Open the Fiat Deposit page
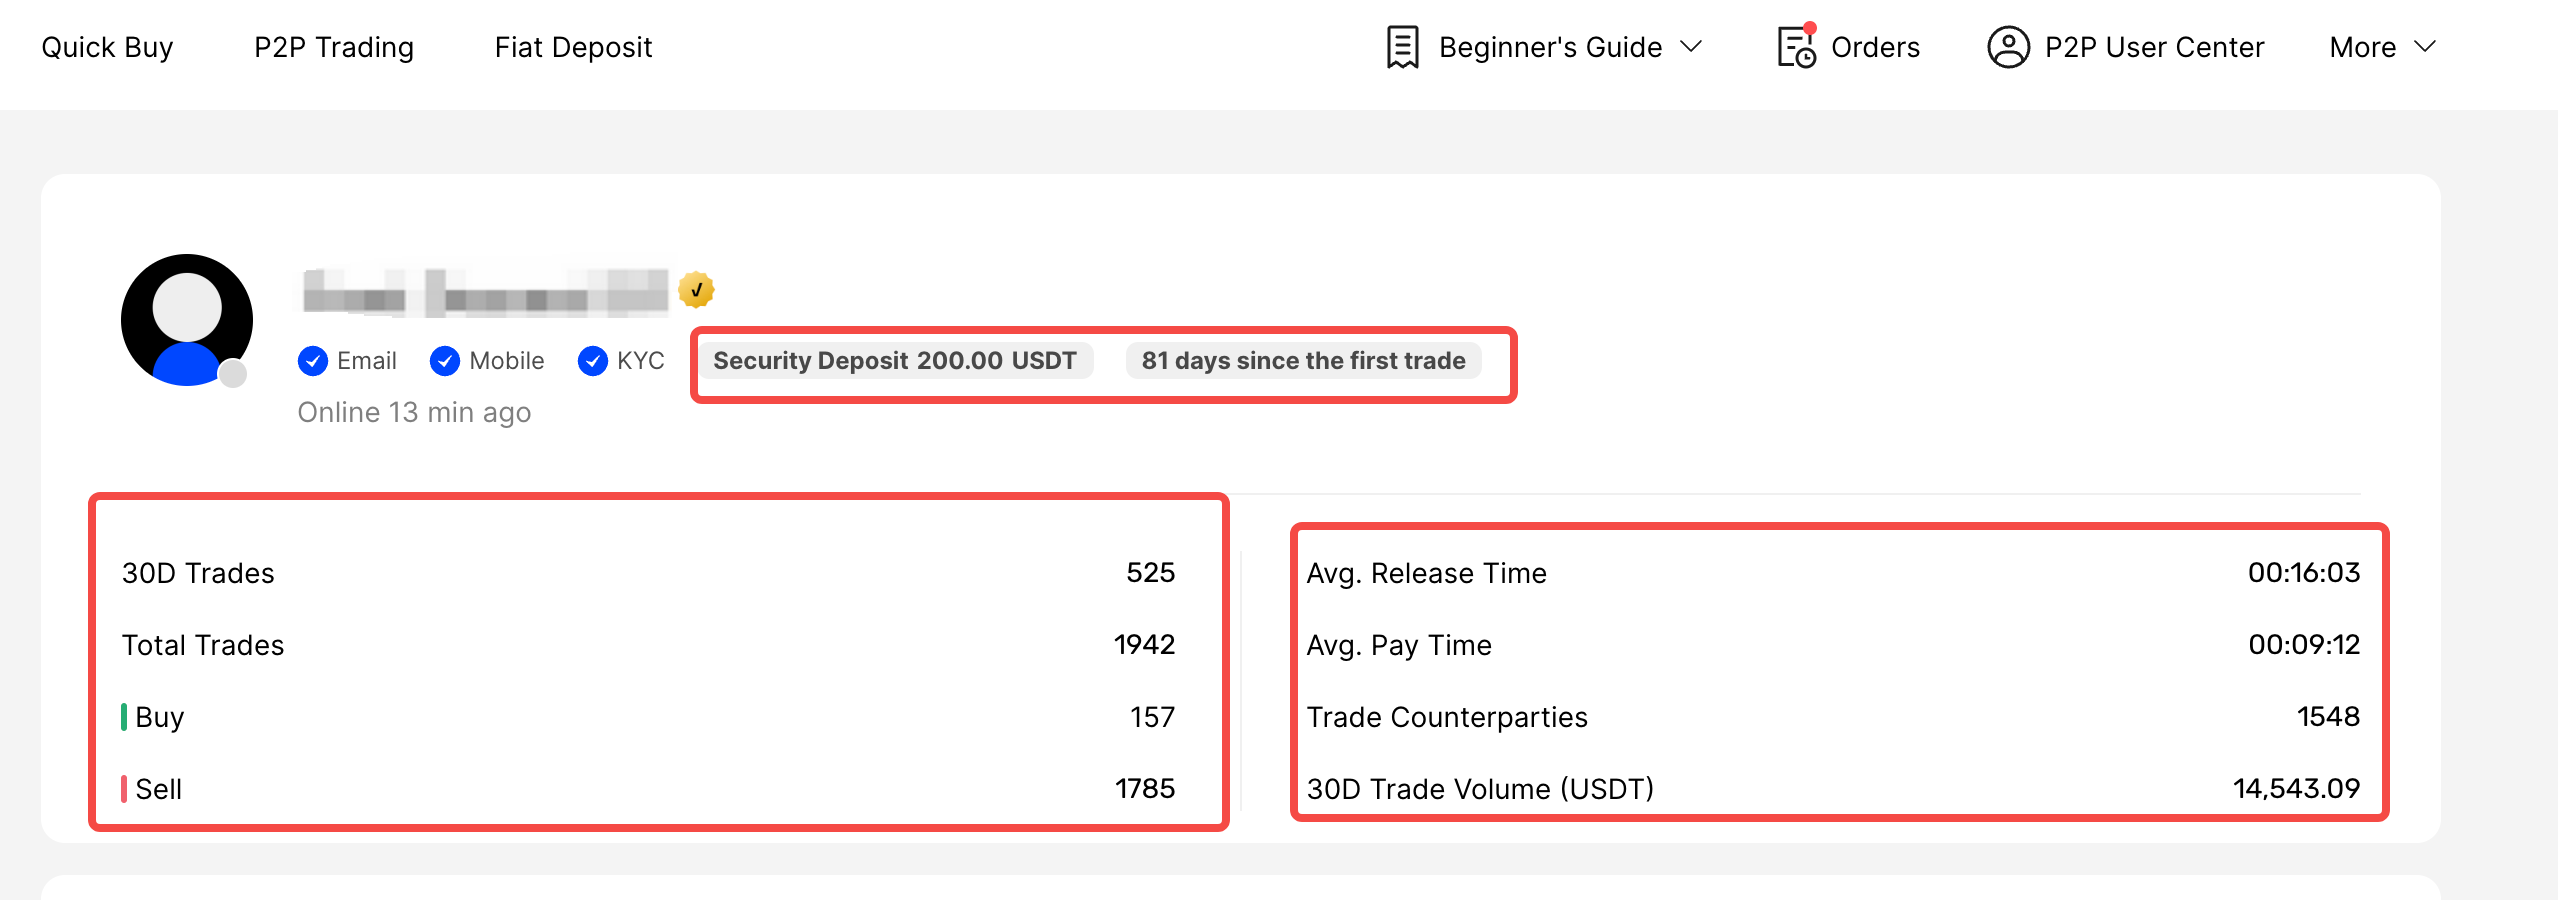This screenshot has height=900, width=2558. pos(573,47)
